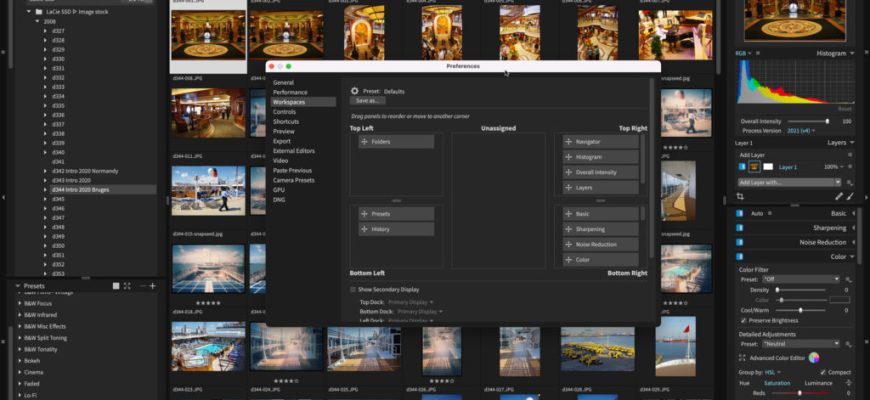Open the Group by HSL dropdown
This screenshot has height=400, width=870.
point(773,372)
